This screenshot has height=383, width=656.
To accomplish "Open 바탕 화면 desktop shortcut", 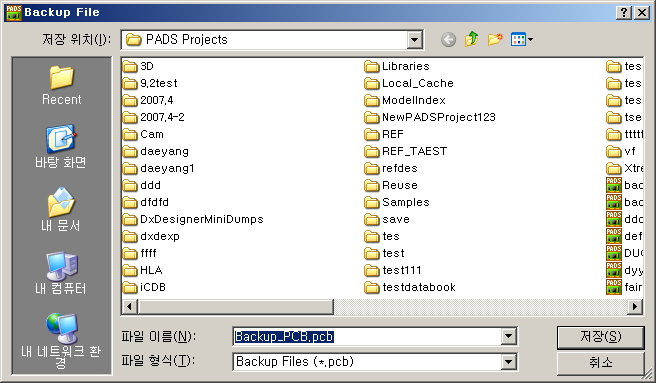I will click(x=61, y=146).
